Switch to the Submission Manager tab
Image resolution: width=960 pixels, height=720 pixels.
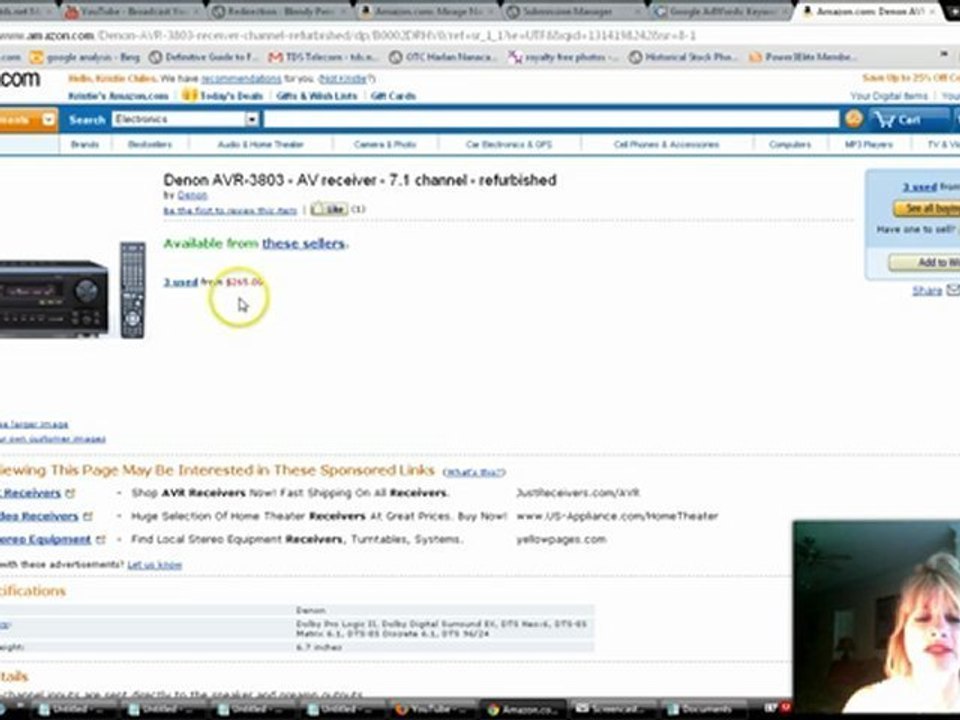coord(575,12)
